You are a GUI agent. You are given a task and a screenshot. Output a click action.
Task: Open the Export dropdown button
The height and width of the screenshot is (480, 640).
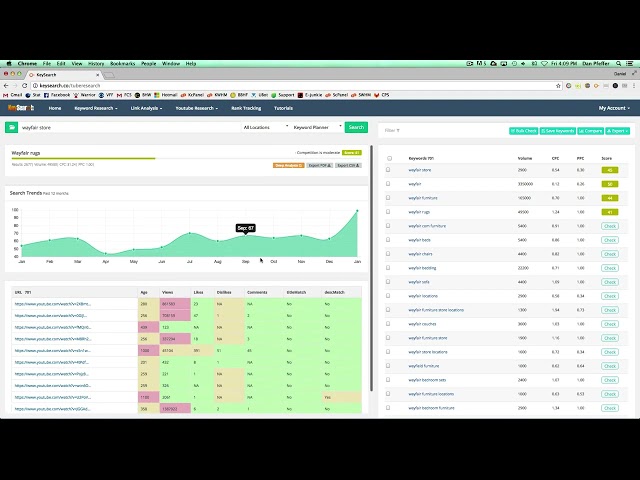[x=618, y=131]
